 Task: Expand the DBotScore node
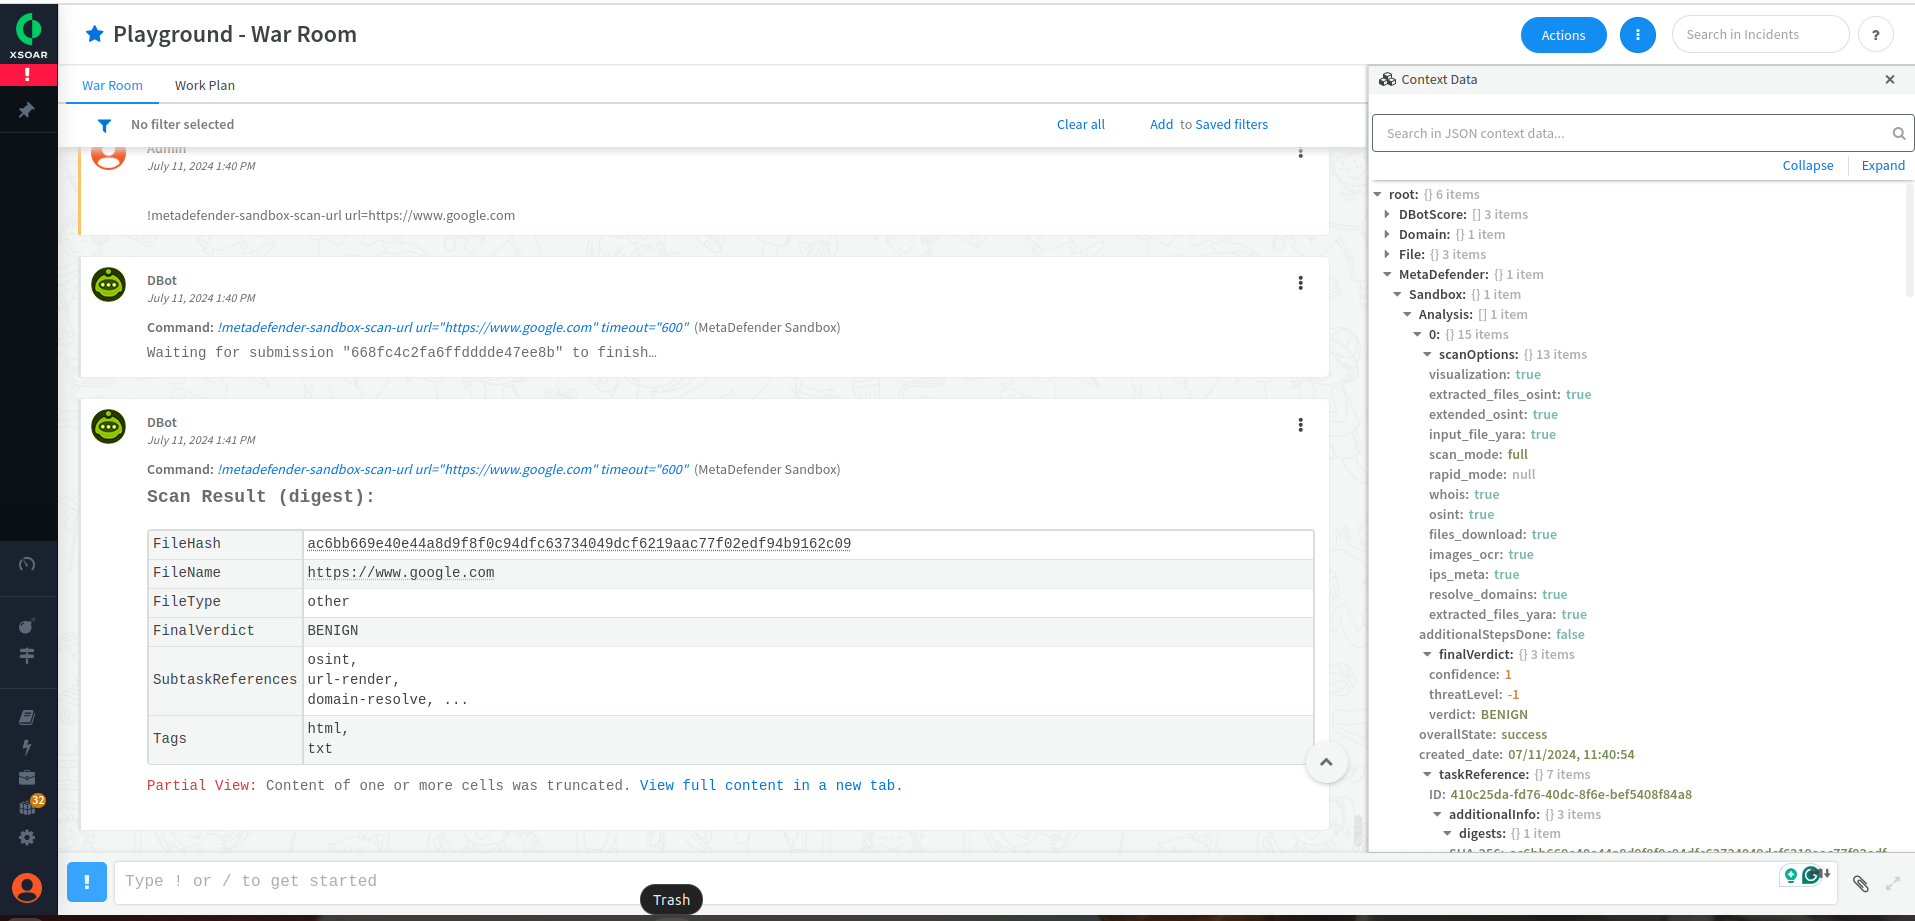coord(1387,215)
